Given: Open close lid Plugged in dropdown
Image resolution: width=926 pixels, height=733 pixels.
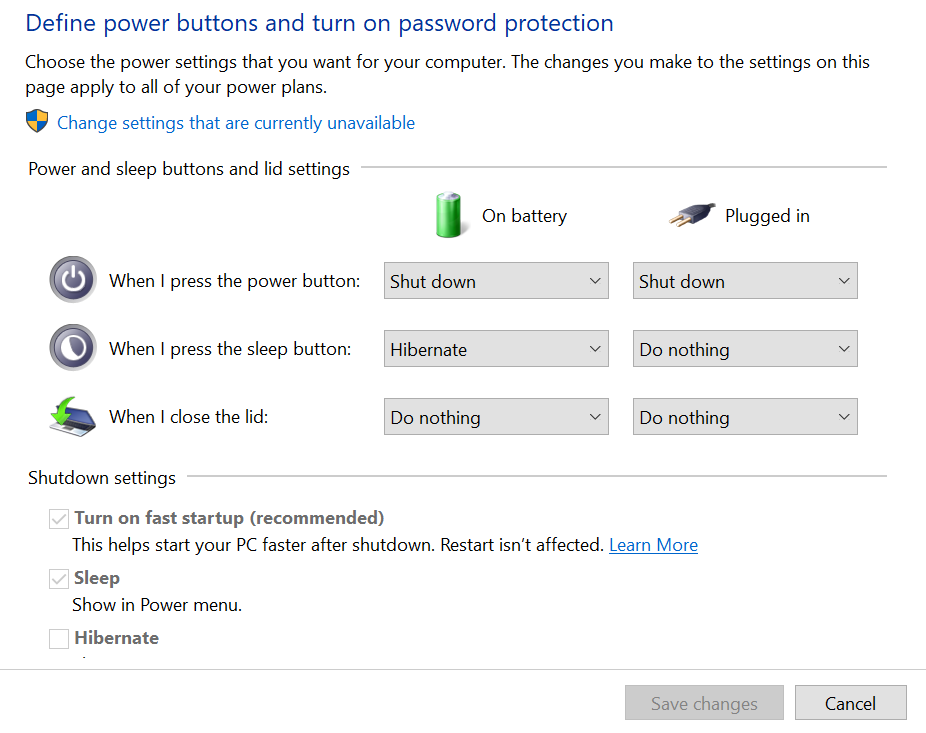Looking at the screenshot, I should click(x=745, y=416).
